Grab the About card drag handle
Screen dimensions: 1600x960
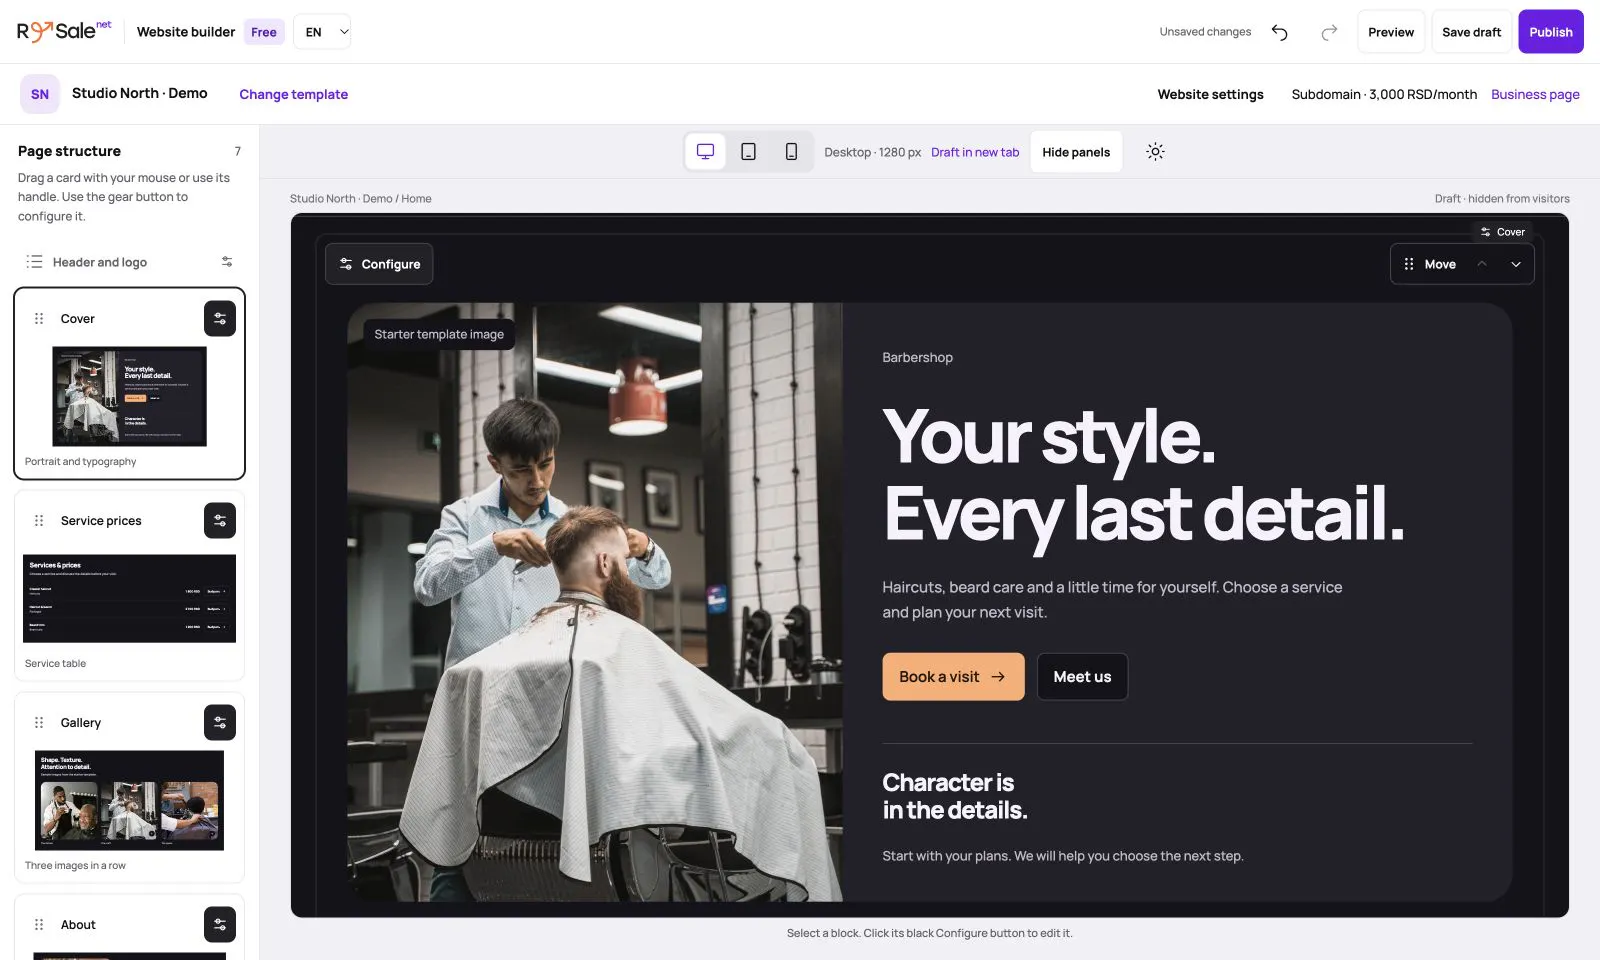coord(39,925)
